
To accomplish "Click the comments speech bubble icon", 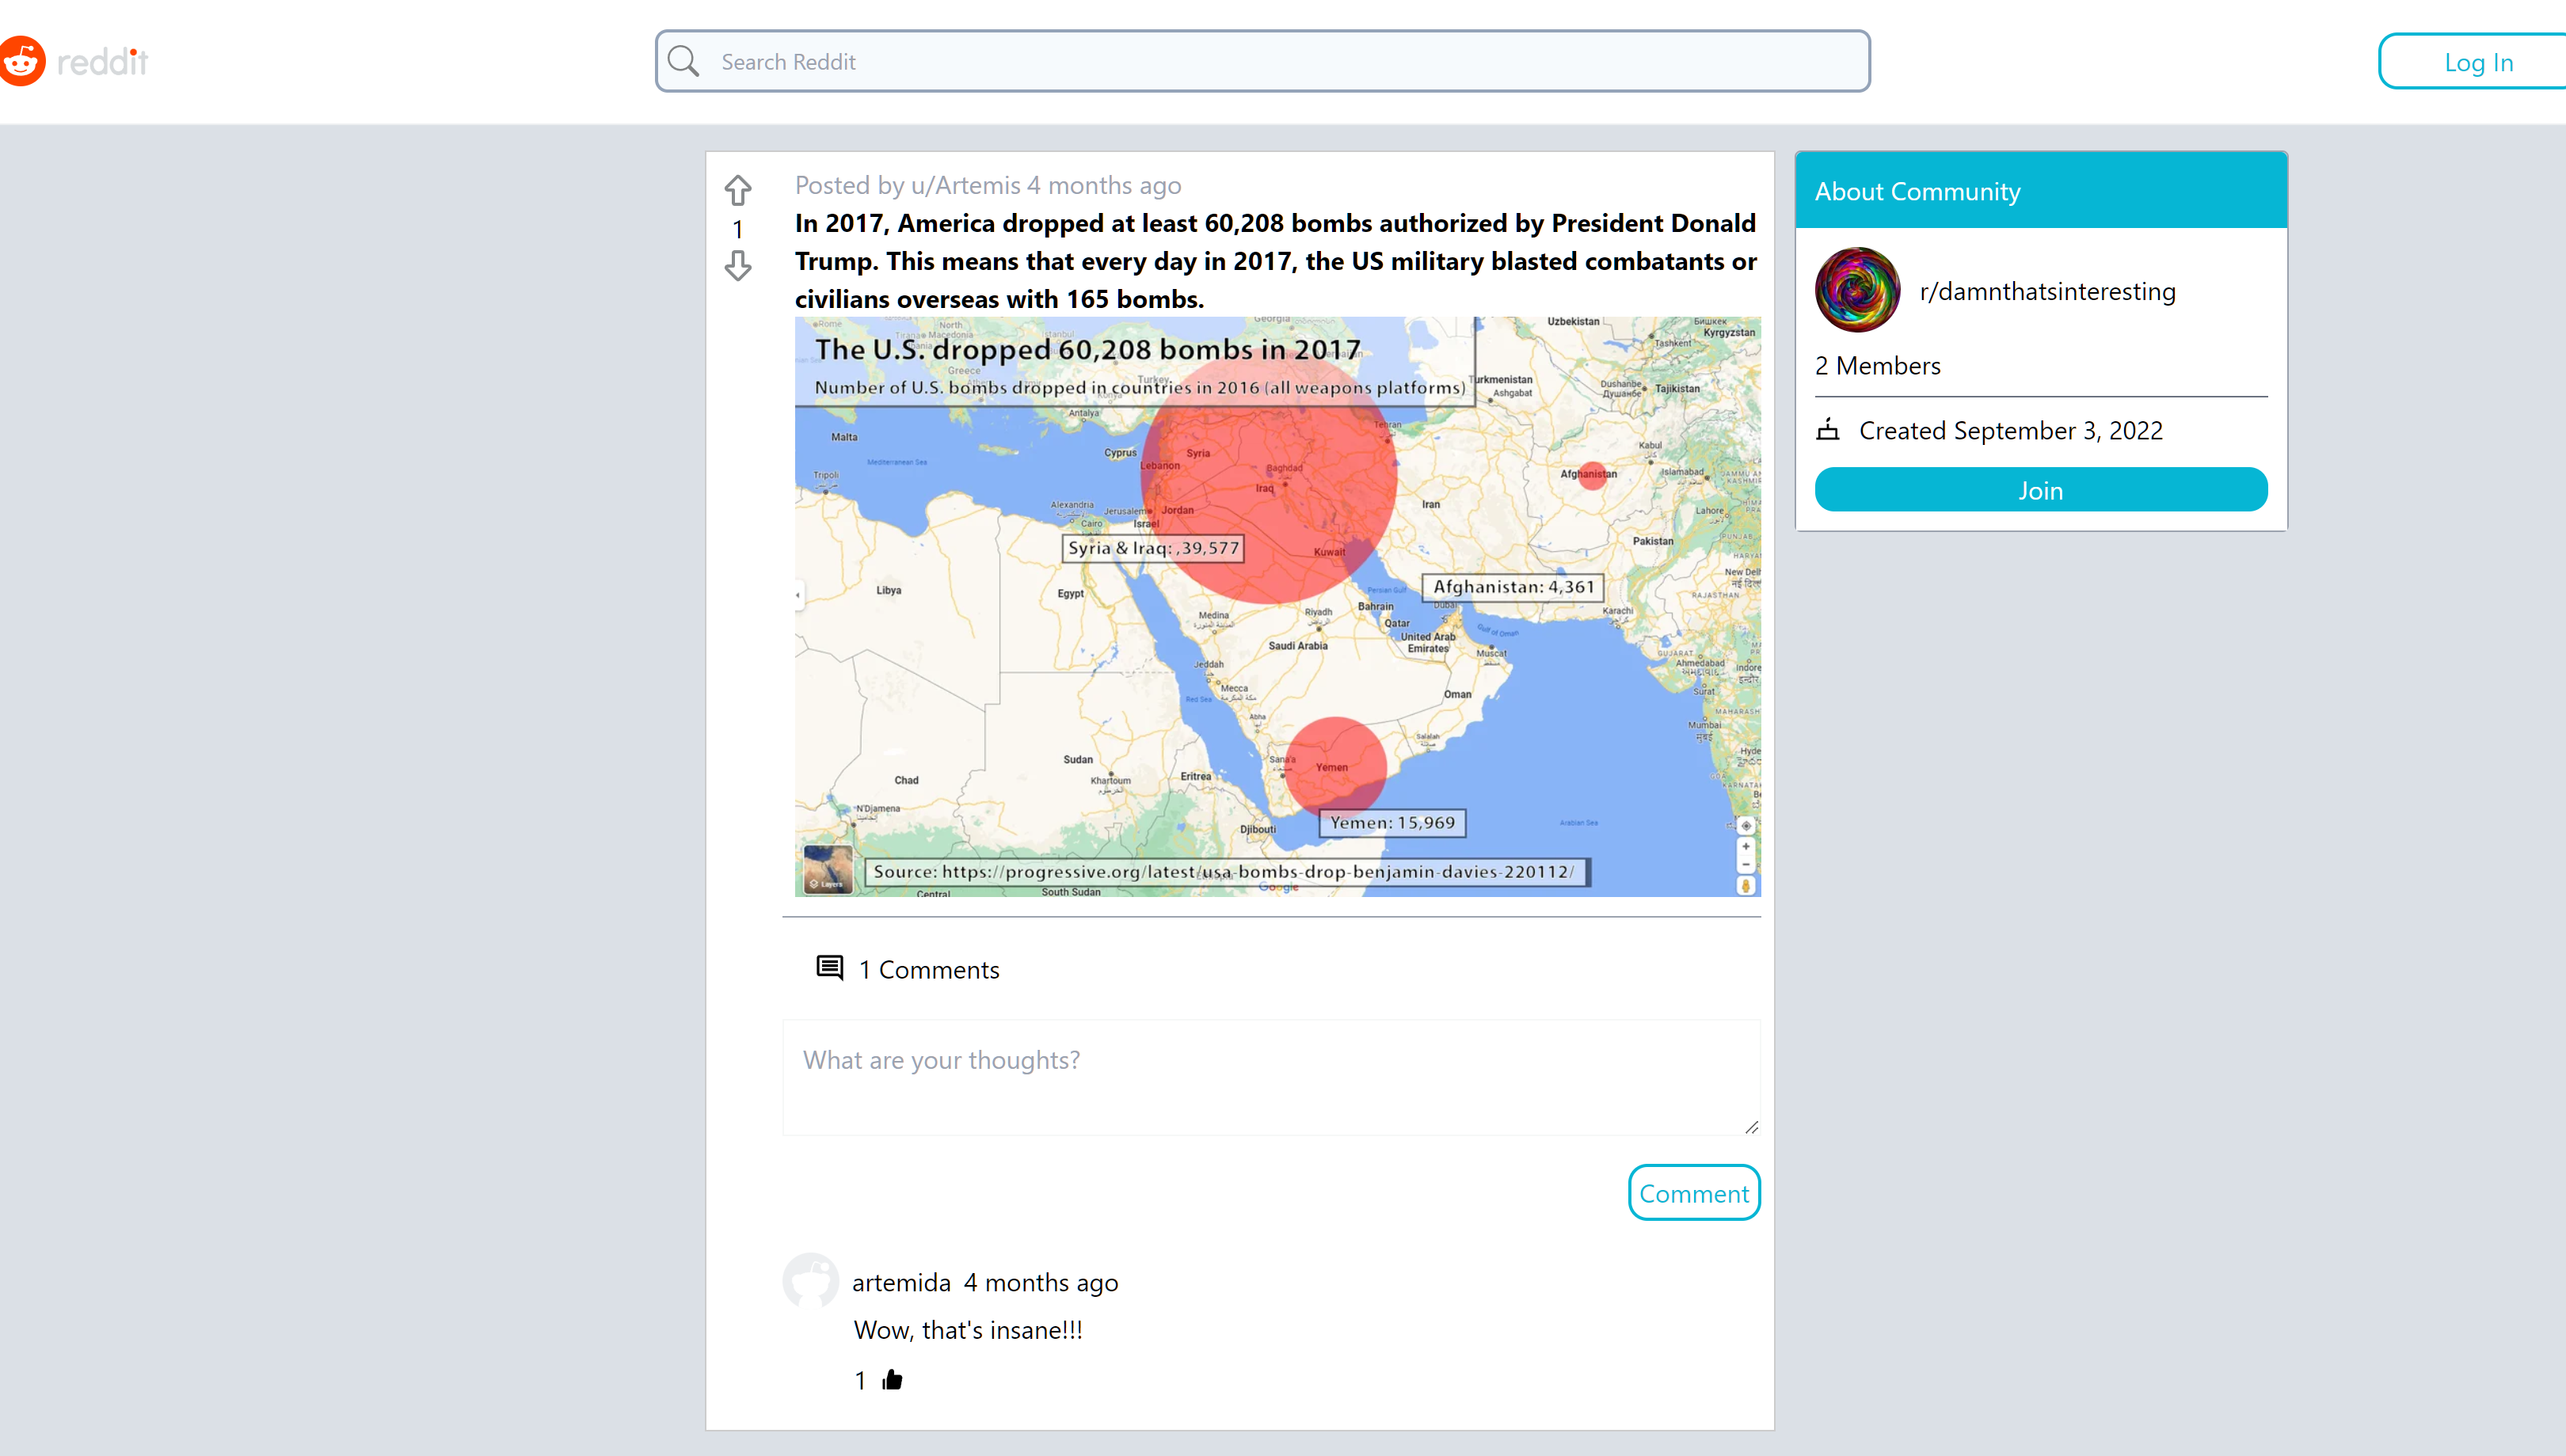I will pos(829,968).
